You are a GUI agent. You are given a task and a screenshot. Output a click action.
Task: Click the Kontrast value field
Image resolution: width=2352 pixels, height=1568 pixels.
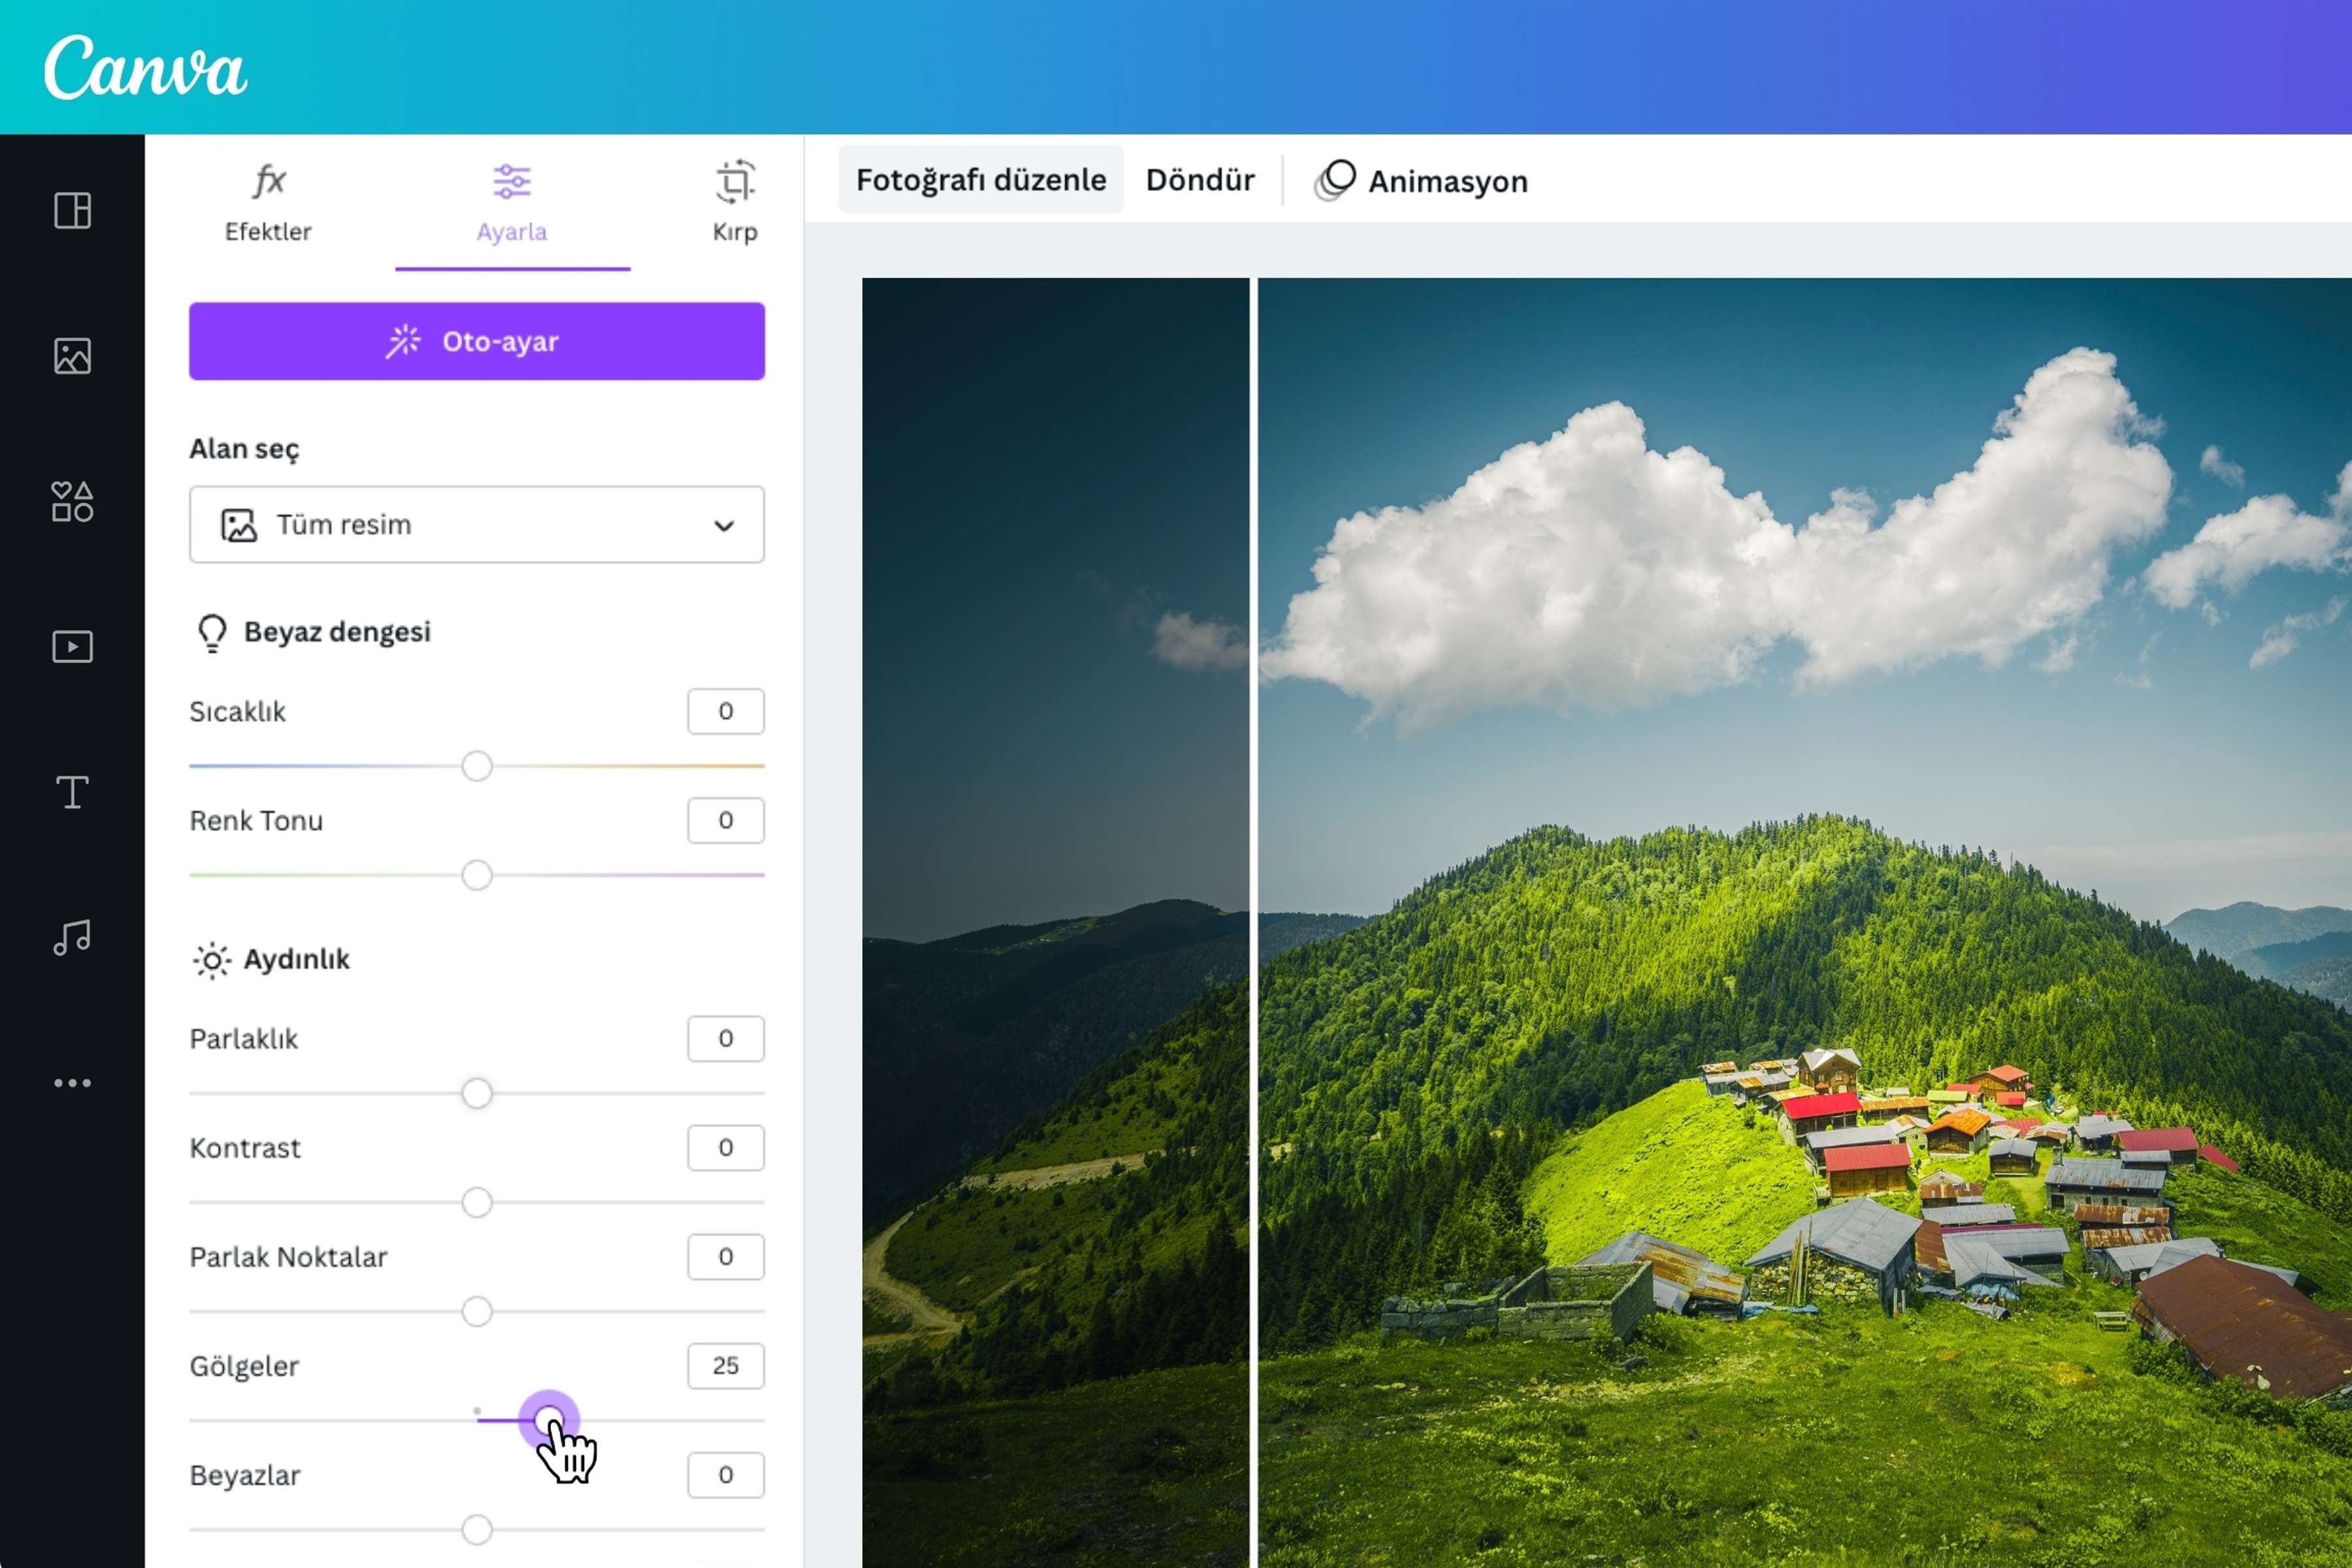(x=726, y=1147)
